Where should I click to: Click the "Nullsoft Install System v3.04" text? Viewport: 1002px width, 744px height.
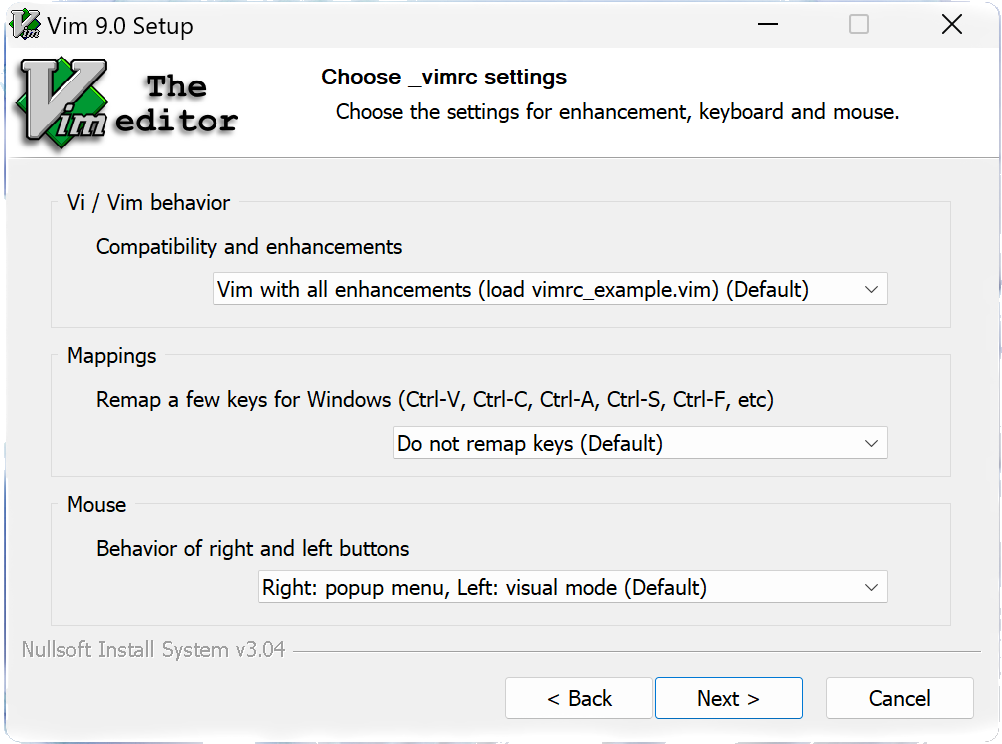153,650
